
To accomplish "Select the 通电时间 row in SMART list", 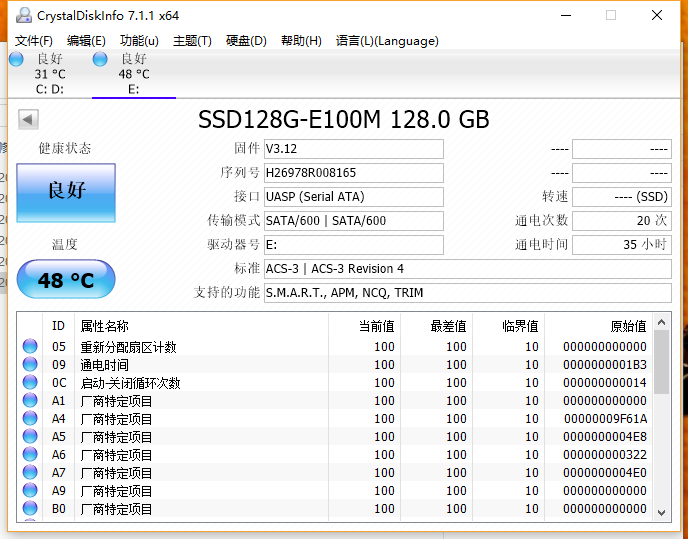I will coord(335,364).
